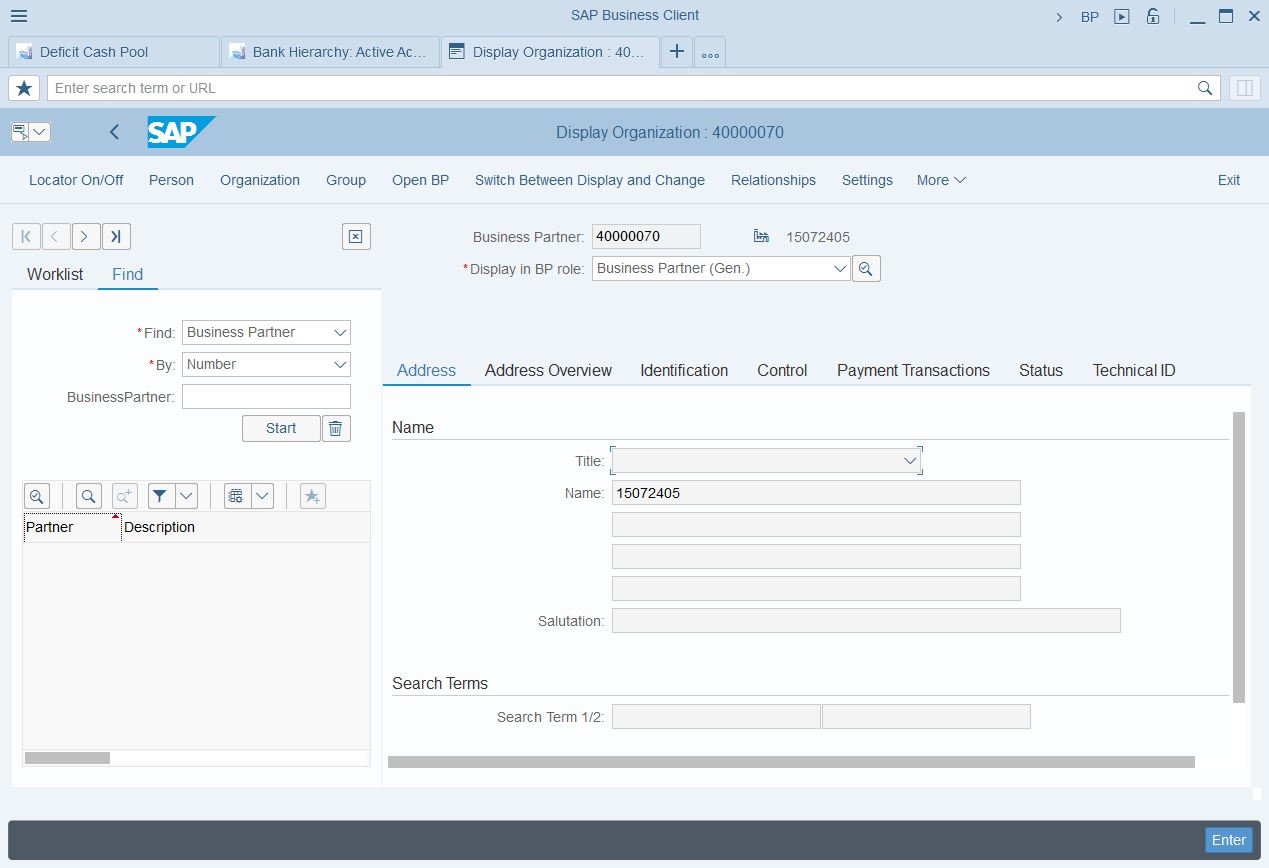
Task: Toggle the side panel layout icon
Action: [1245, 88]
